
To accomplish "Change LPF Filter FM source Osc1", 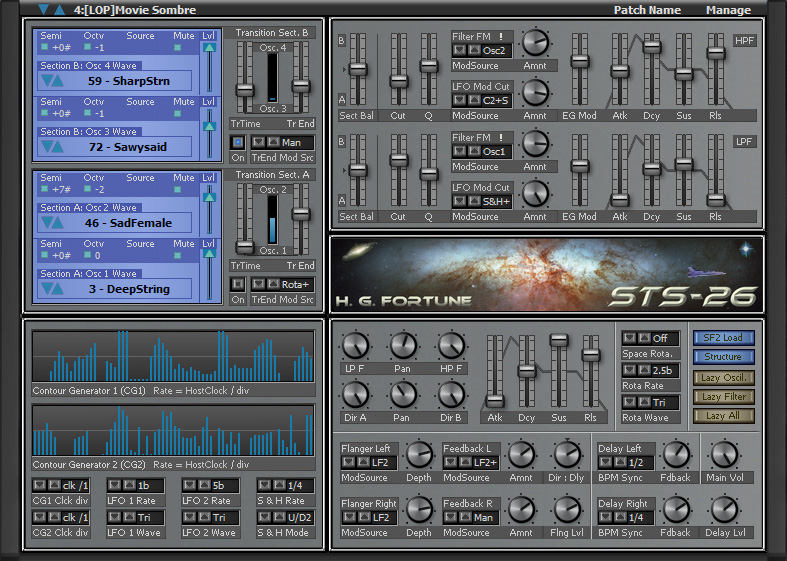I will click(x=482, y=152).
